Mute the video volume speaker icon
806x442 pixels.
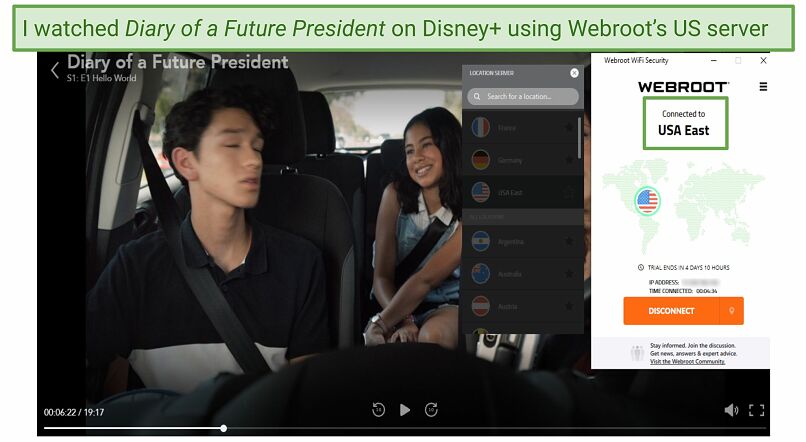coord(731,410)
